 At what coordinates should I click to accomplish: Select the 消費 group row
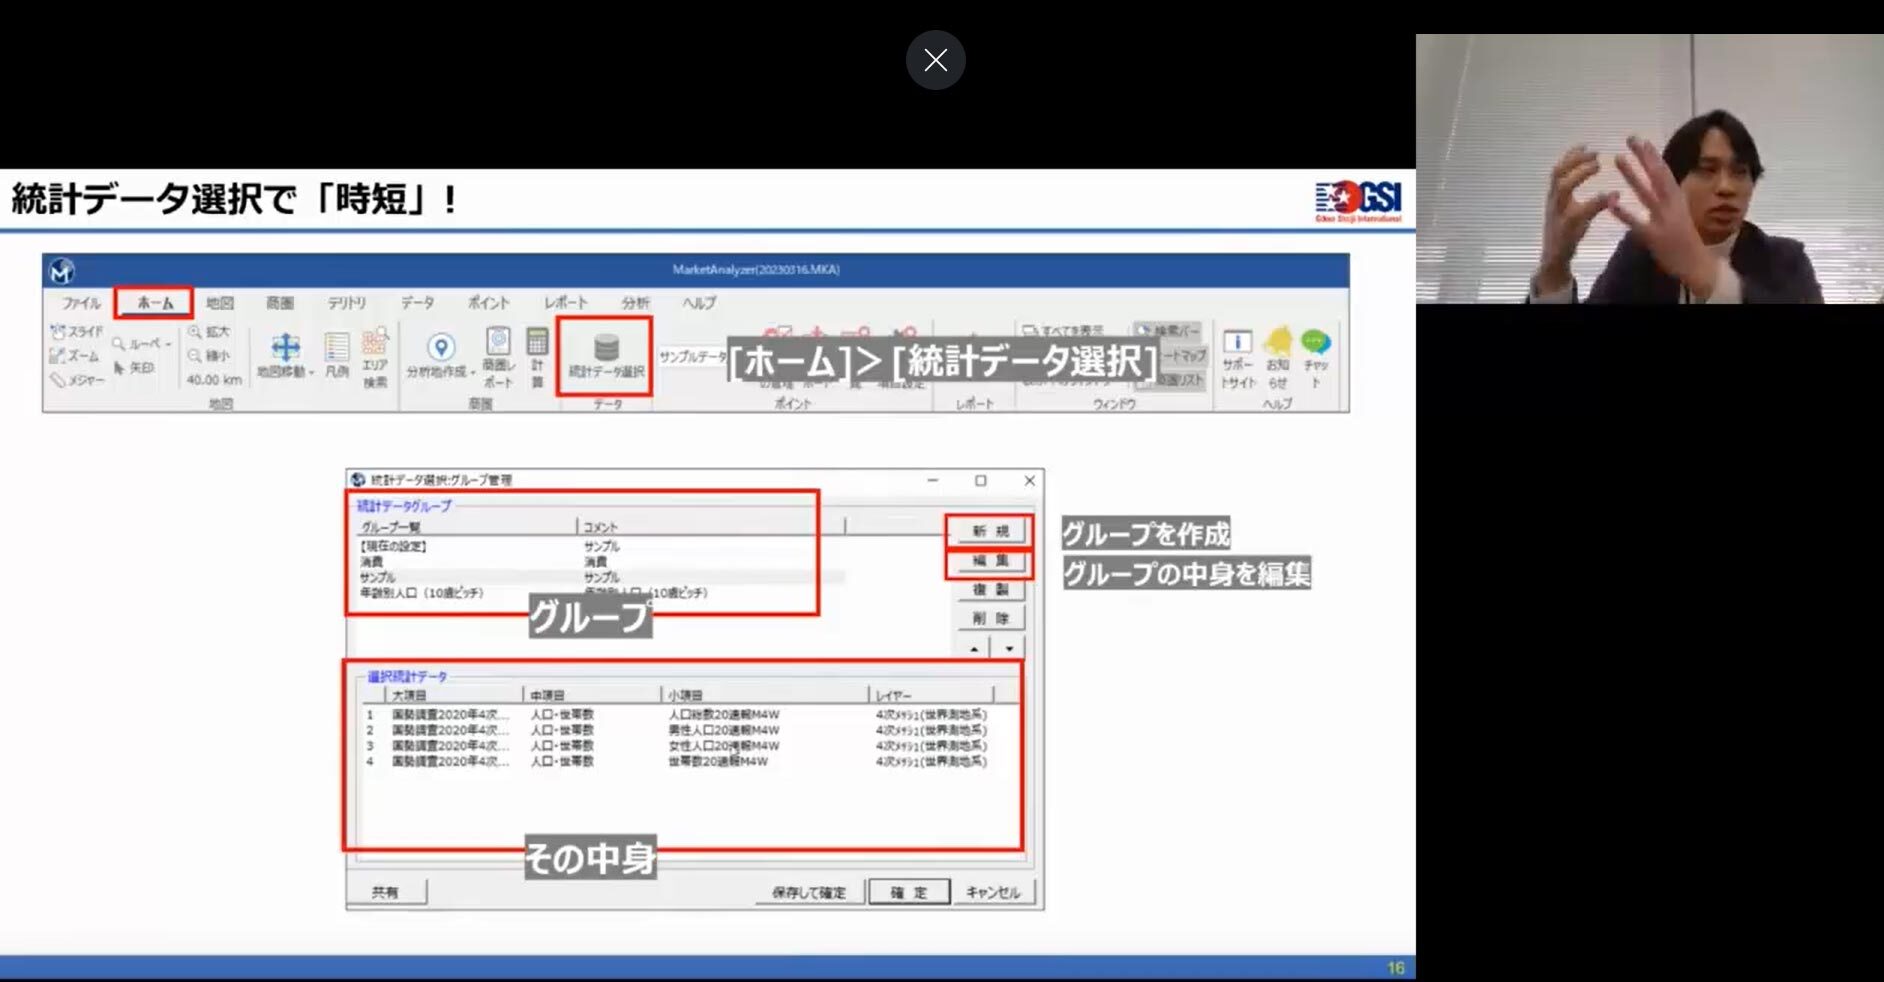(600, 562)
